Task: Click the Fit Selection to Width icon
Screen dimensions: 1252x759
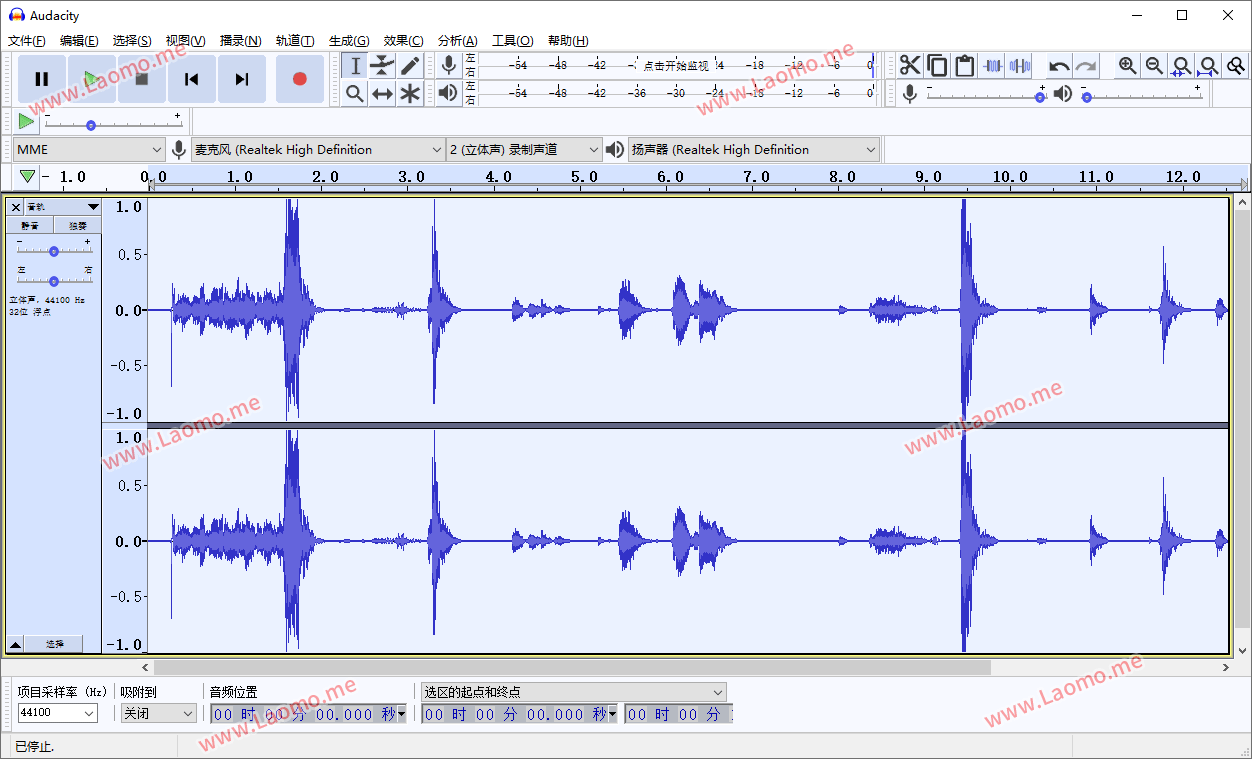Action: point(1182,66)
